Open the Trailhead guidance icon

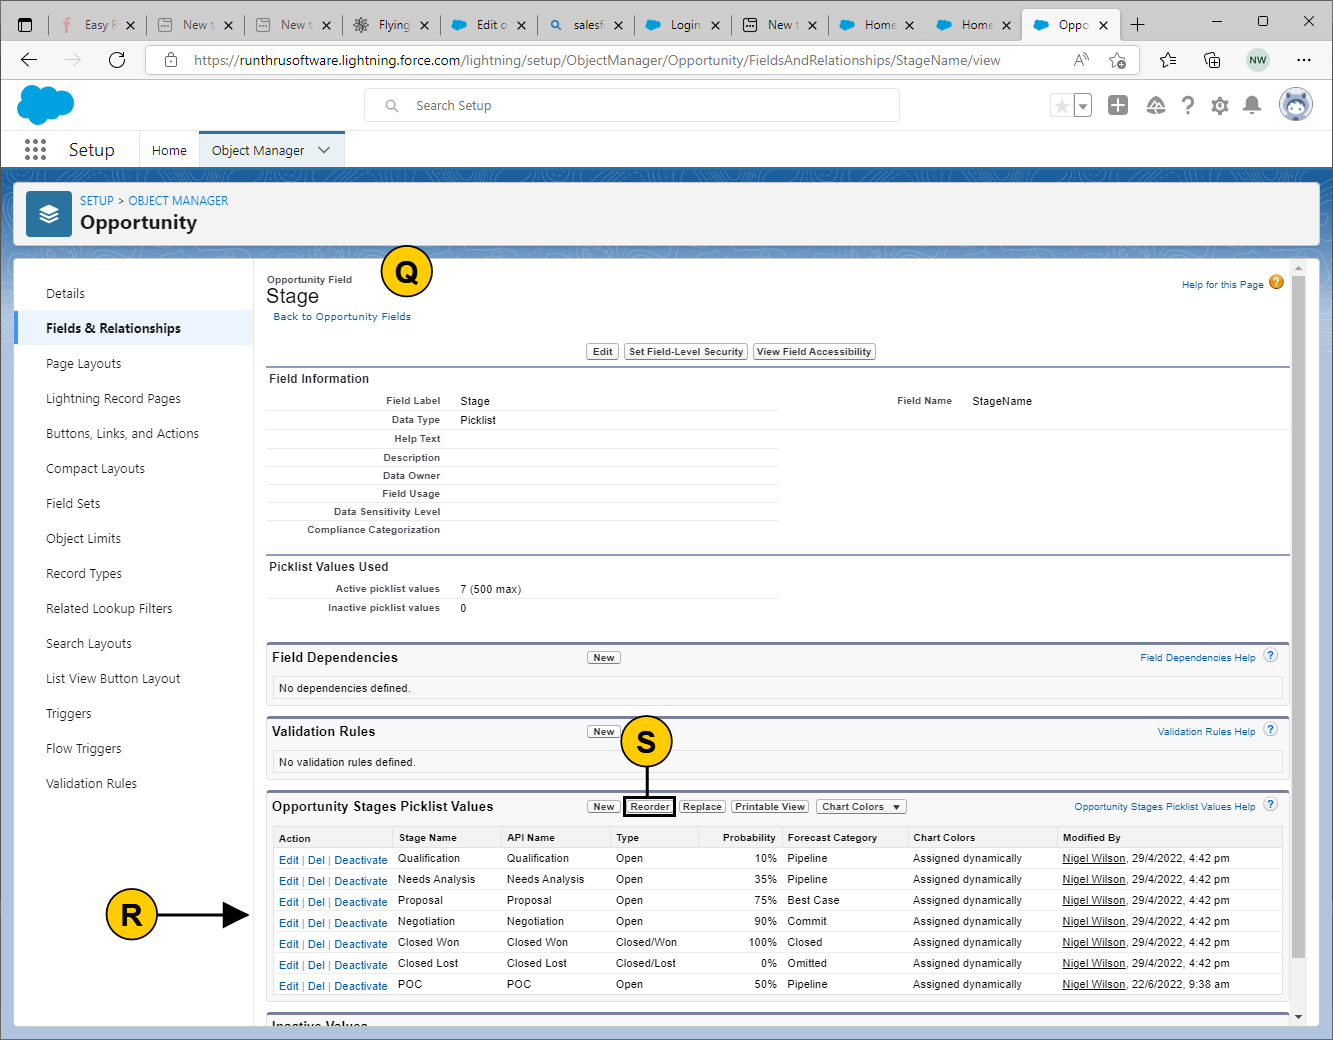coord(1155,105)
